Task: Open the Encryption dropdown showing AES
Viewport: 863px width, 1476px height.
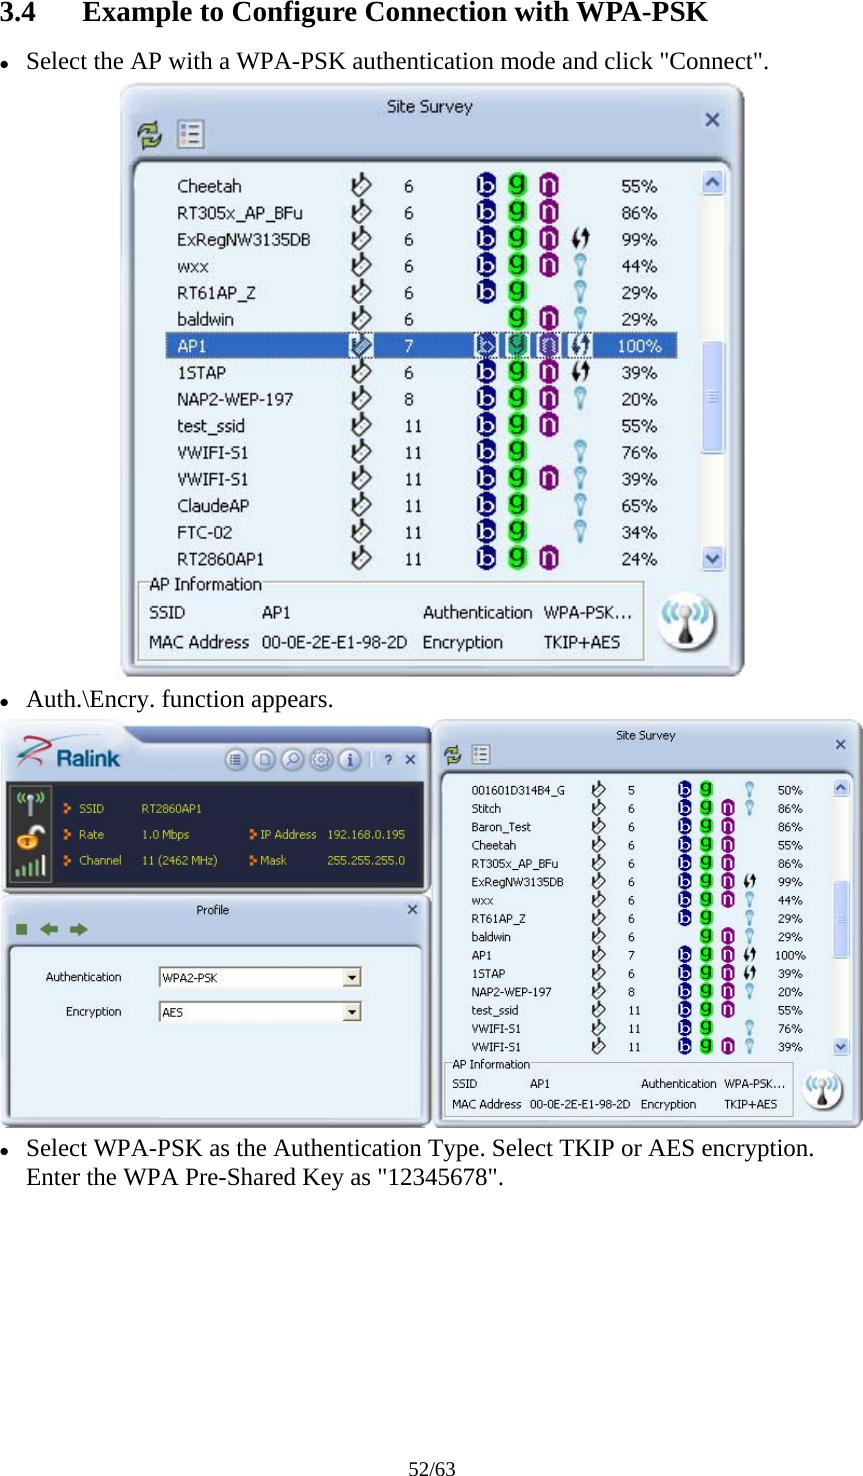Action: pyautogui.click(x=352, y=1011)
